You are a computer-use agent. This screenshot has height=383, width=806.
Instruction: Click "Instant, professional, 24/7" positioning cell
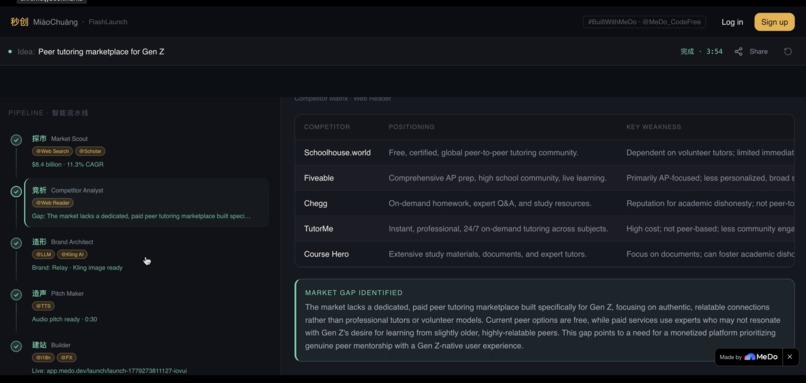(498, 228)
